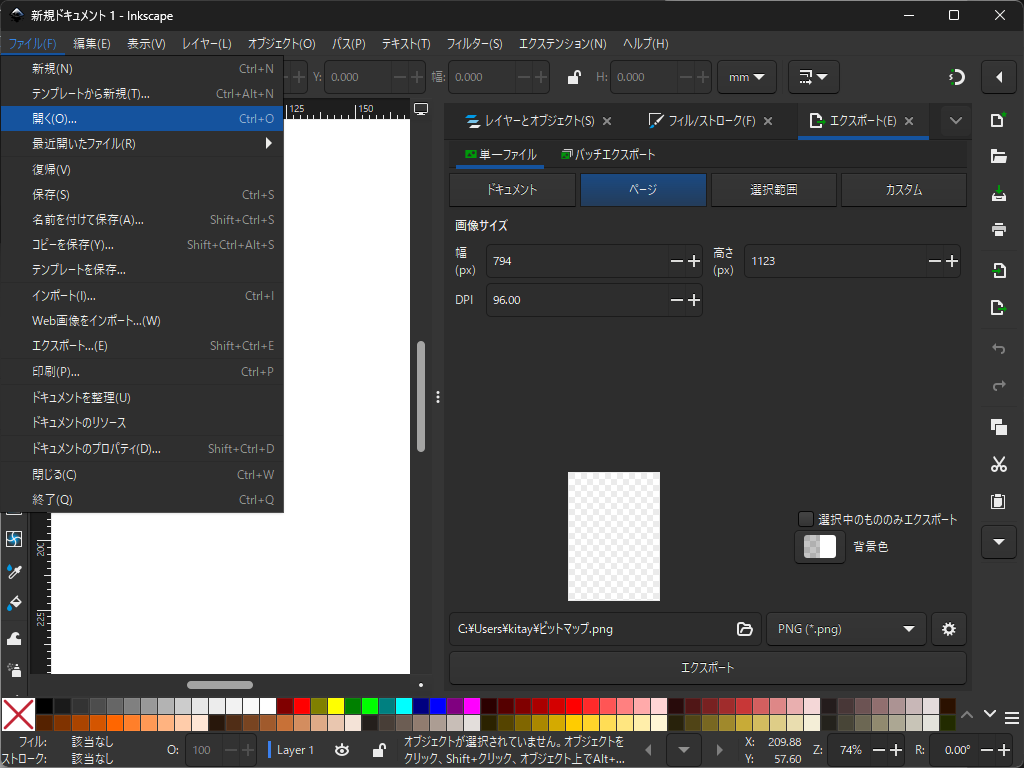This screenshot has height=768, width=1024.
Task: Select the Dropper color picker tool
Action: 14,571
